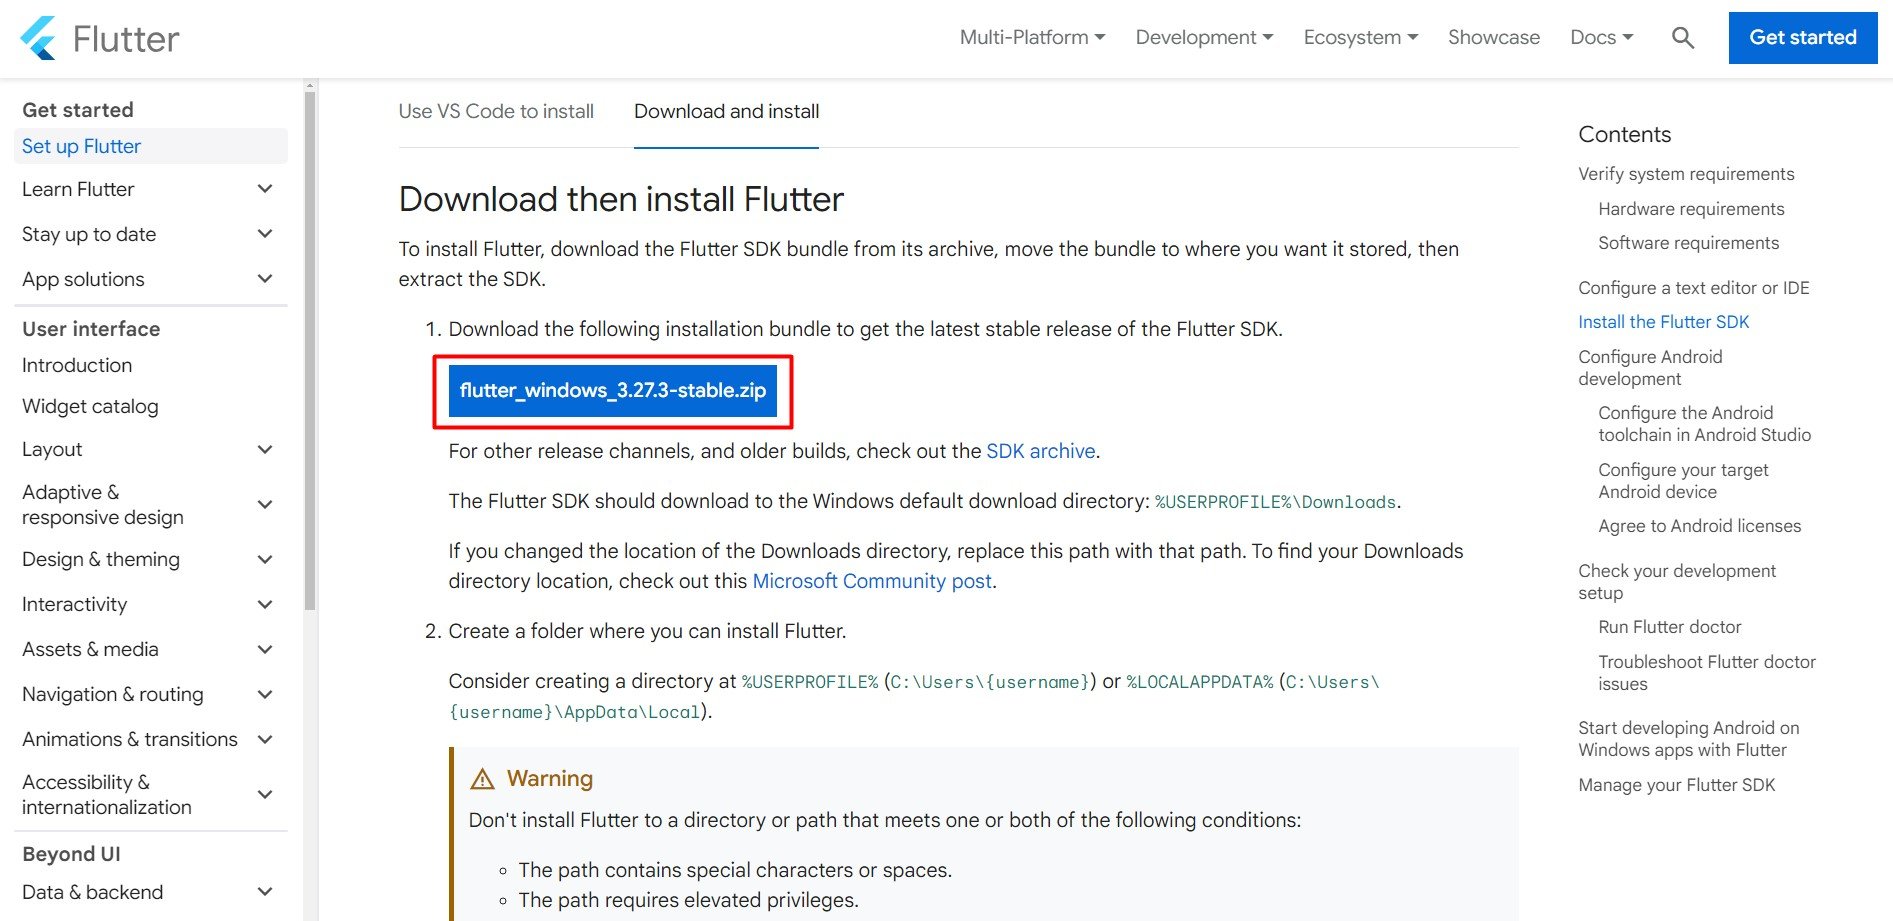1893x921 pixels.
Task: Expand Adaptive & responsive design section
Action: pos(265,505)
